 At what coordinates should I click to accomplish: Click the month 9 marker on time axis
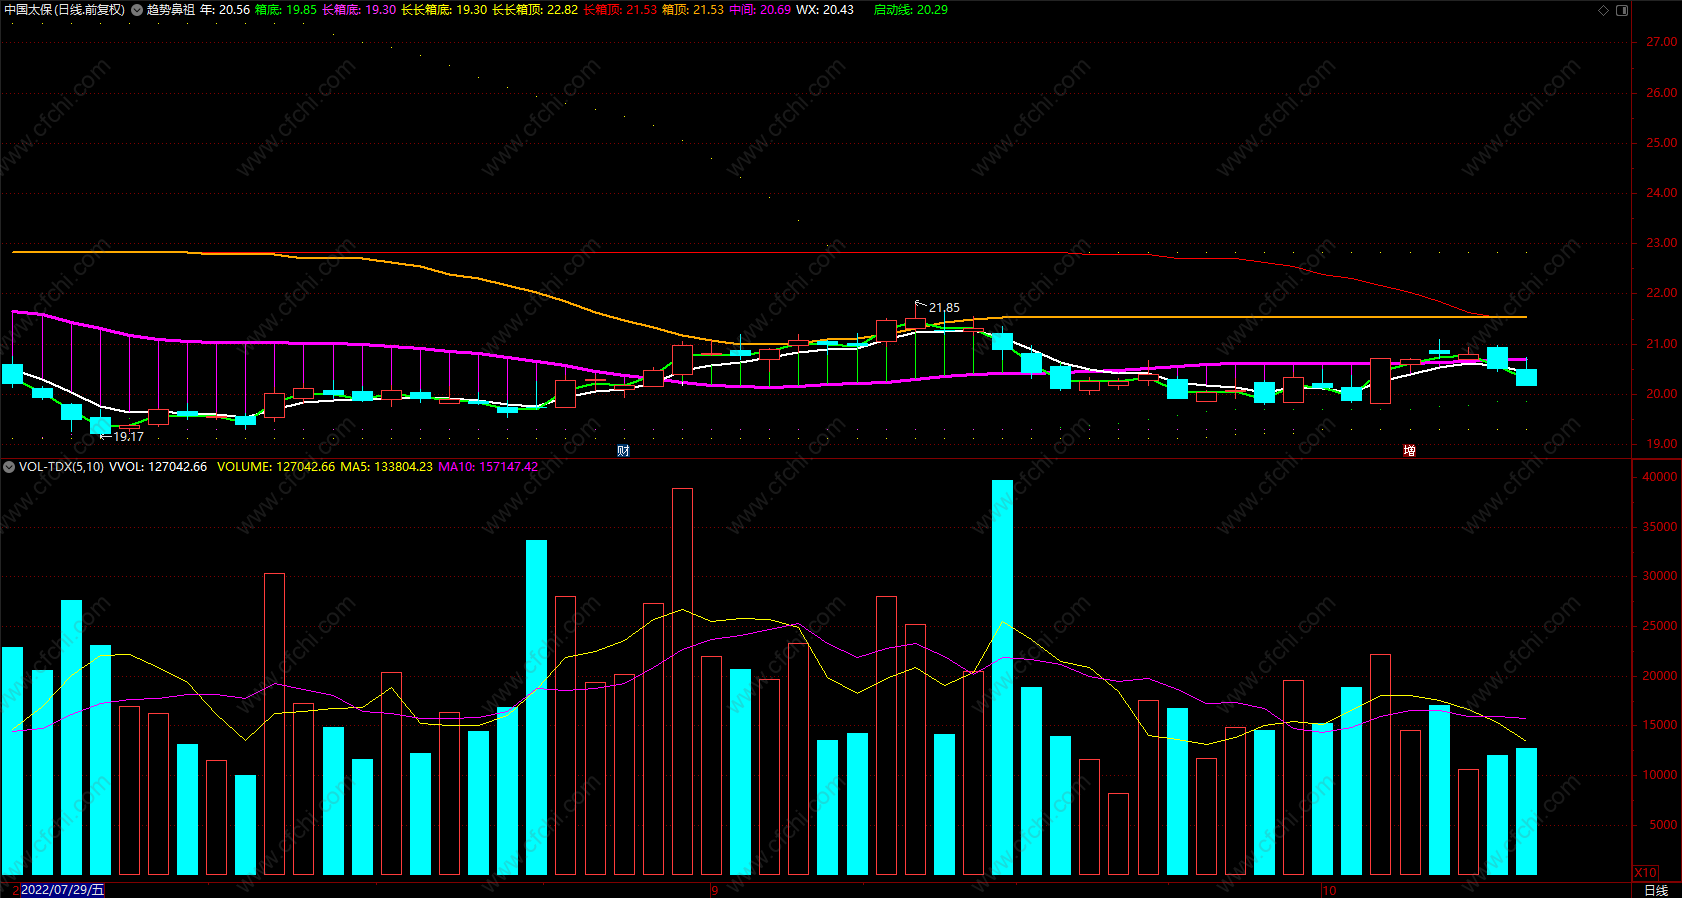(x=715, y=890)
